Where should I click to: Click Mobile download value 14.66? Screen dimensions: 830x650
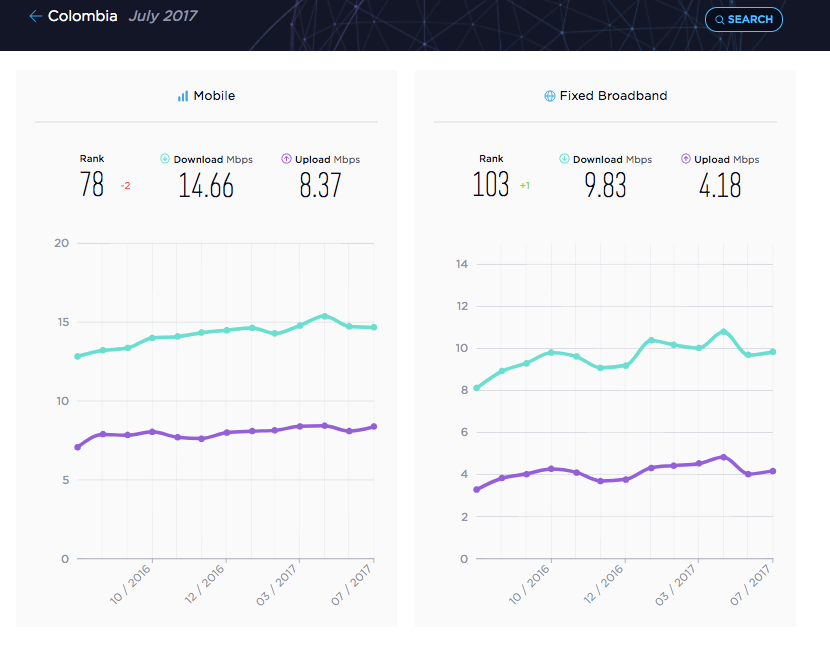(206, 185)
